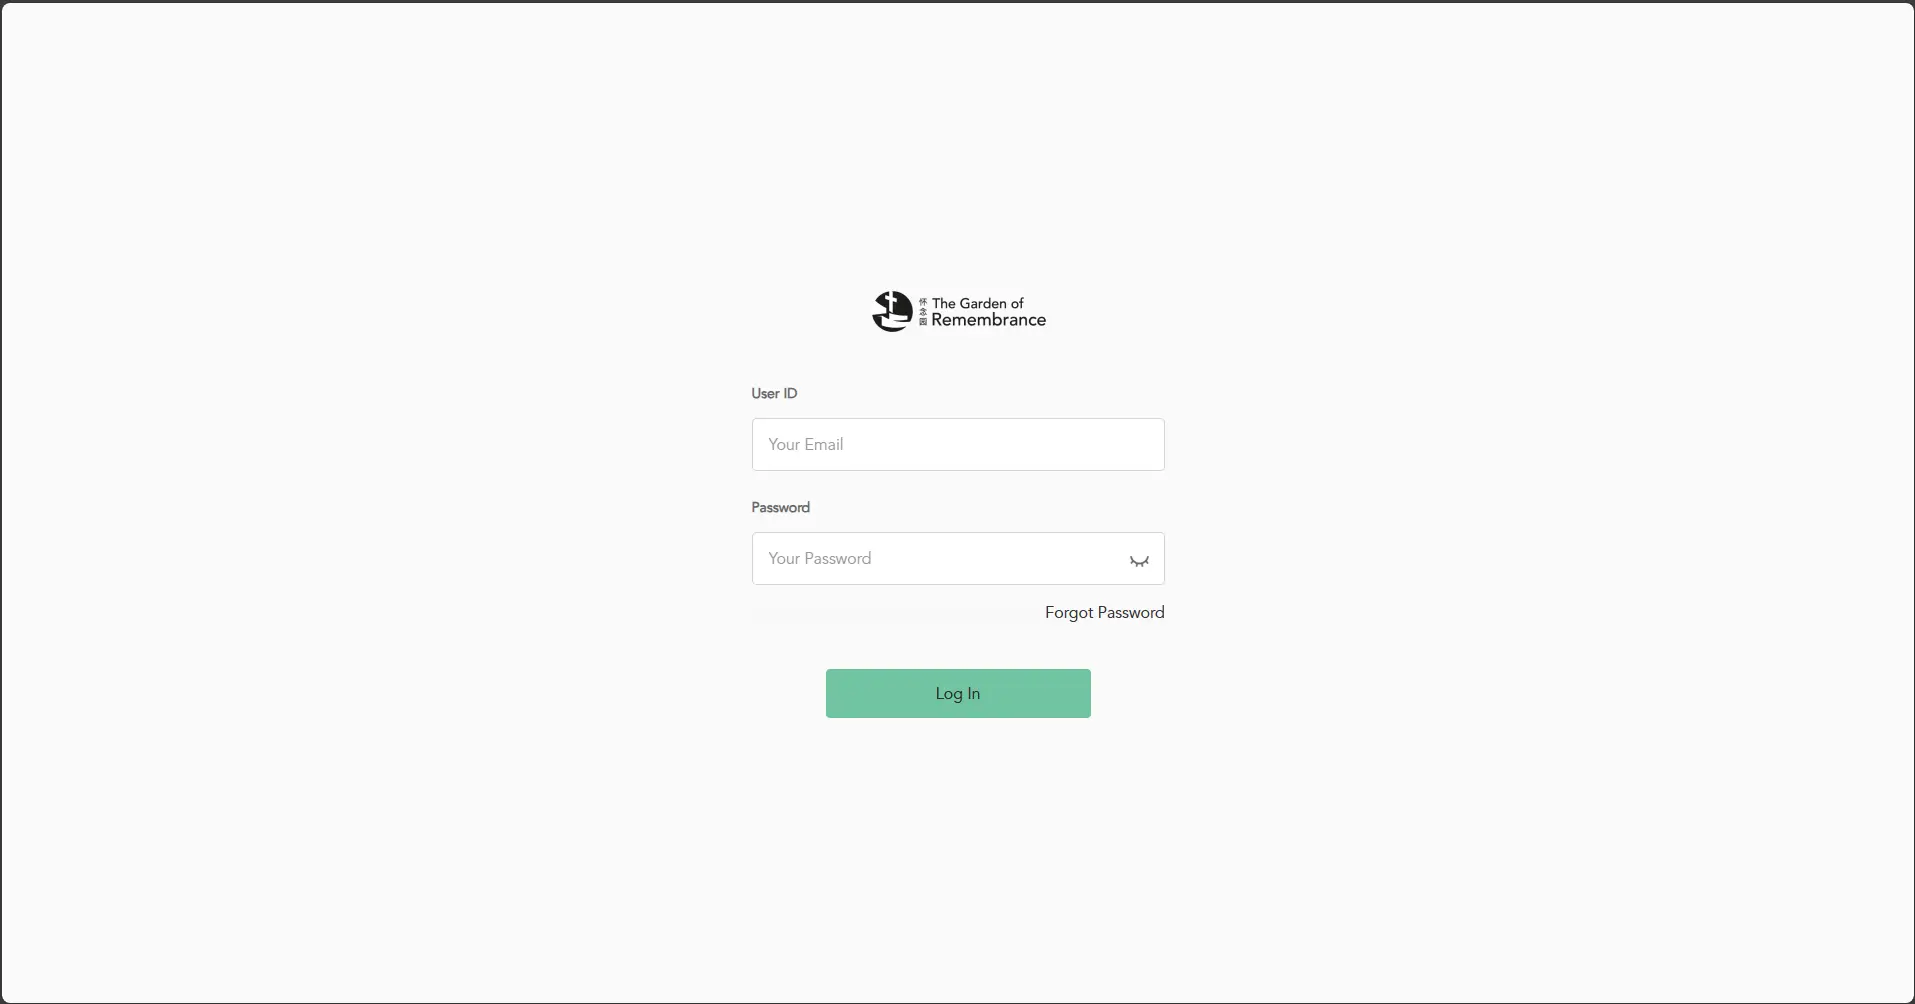Image resolution: width=1915 pixels, height=1004 pixels.
Task: Submit the form with Log In
Action: pyautogui.click(x=958, y=693)
